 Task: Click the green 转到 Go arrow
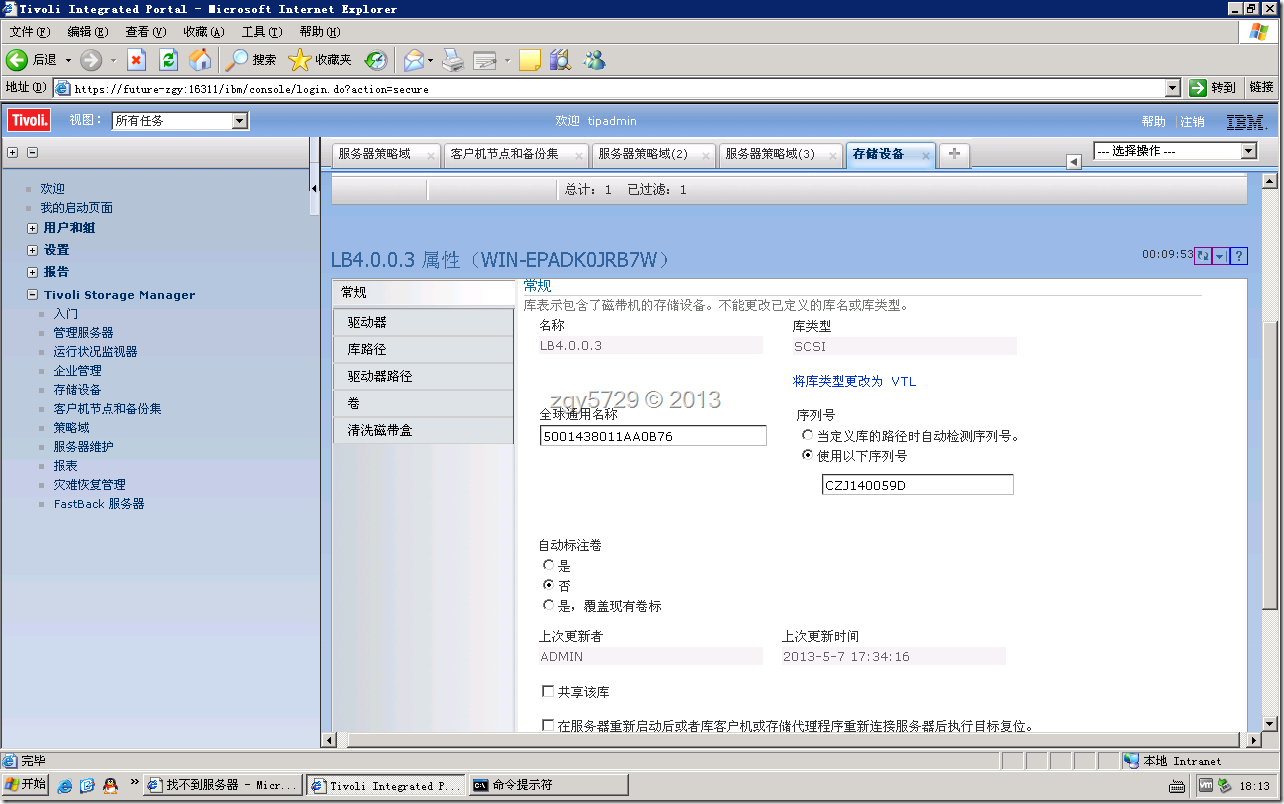pos(1198,88)
